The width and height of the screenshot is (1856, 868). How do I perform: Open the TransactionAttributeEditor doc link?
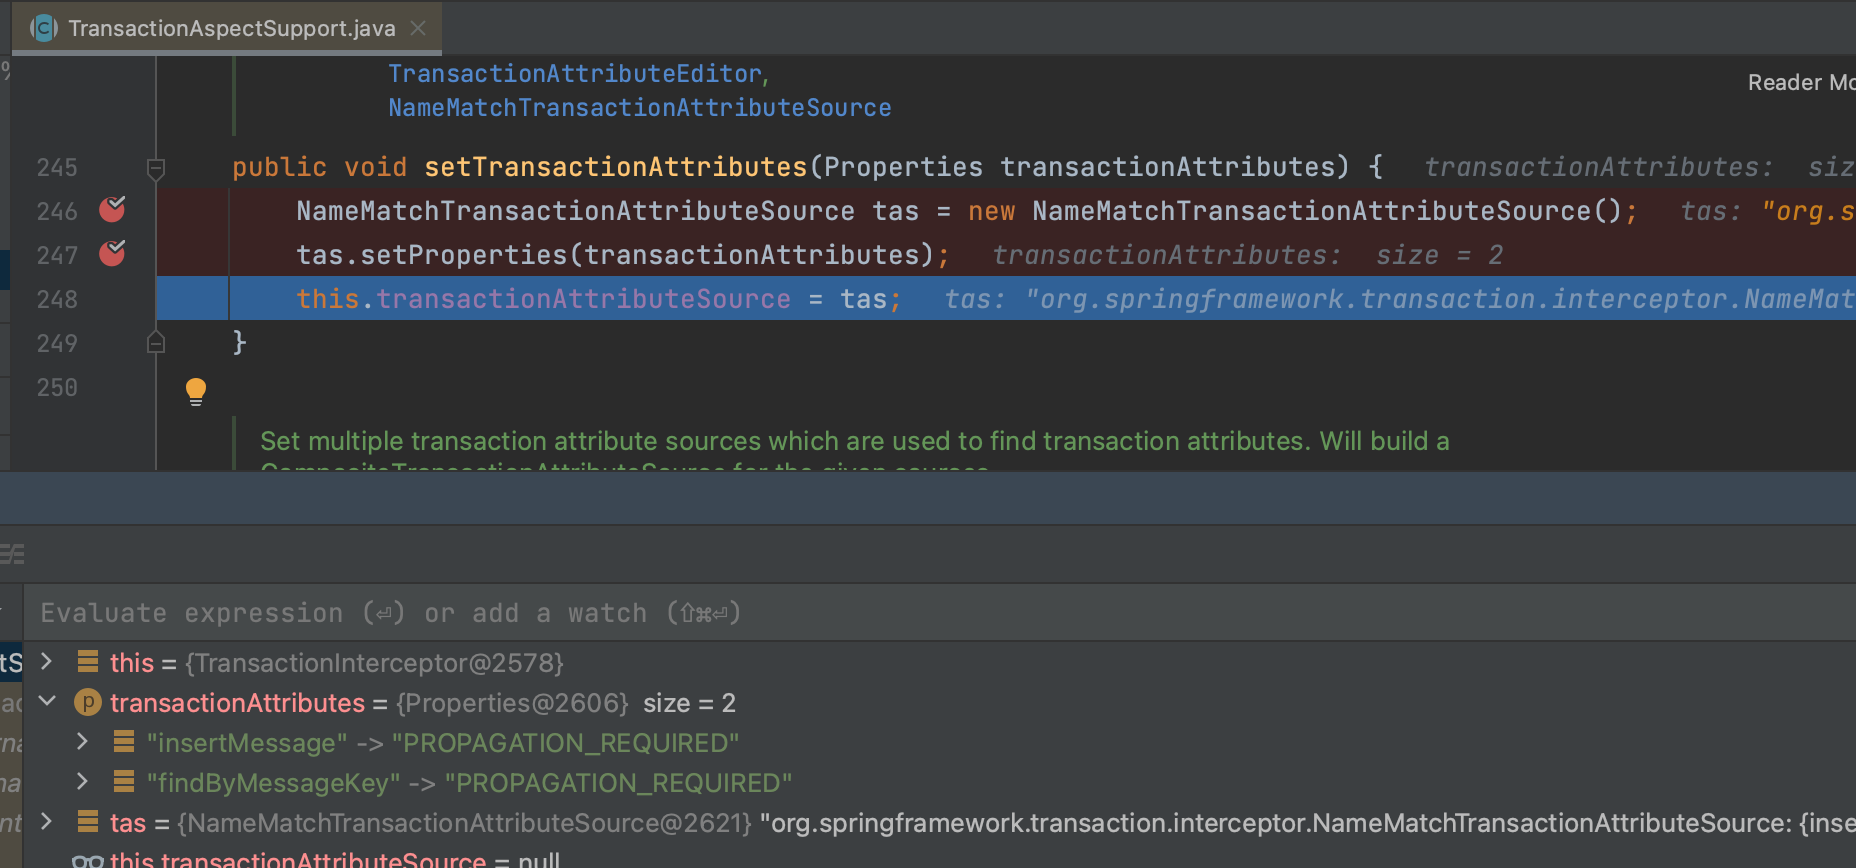point(575,74)
